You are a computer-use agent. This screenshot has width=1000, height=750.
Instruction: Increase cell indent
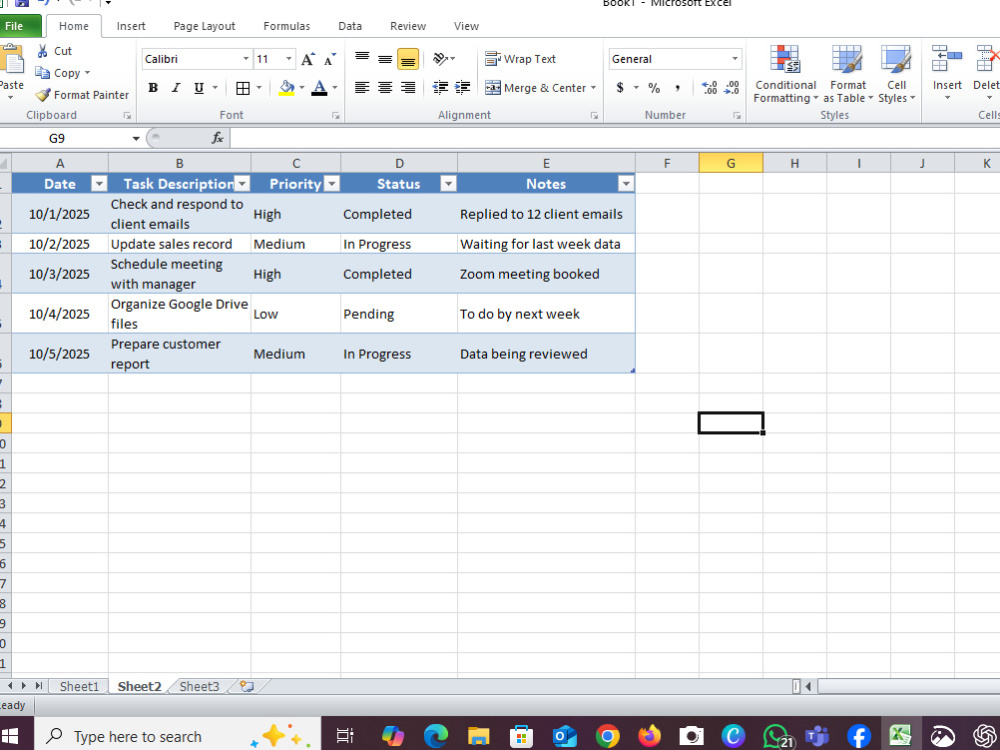pyautogui.click(x=462, y=88)
